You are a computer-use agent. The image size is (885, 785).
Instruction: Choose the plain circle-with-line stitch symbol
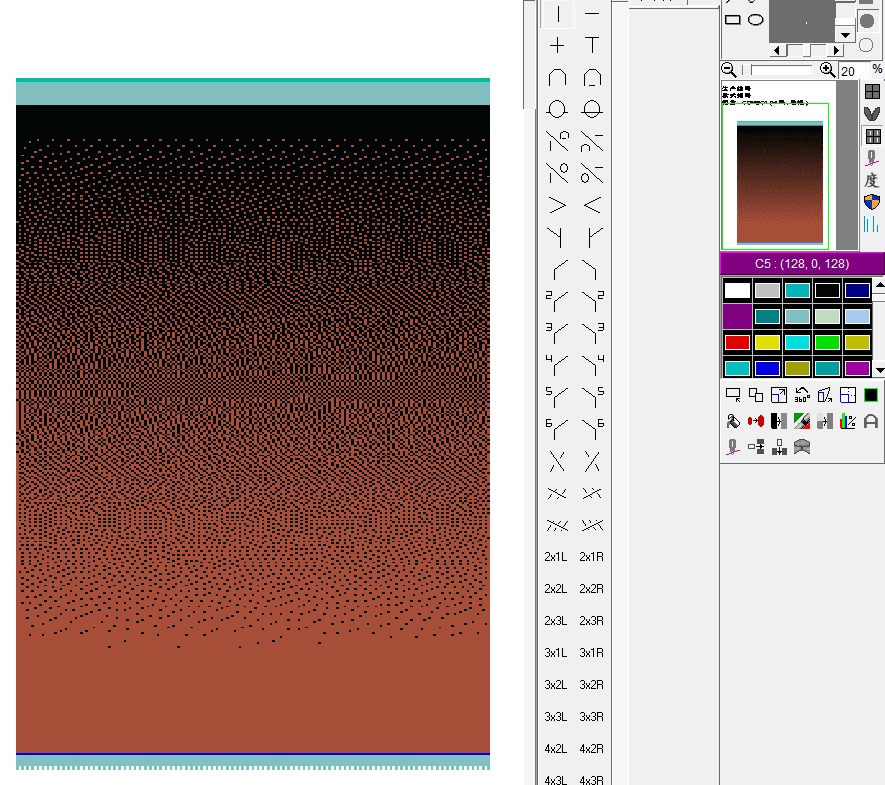click(557, 109)
